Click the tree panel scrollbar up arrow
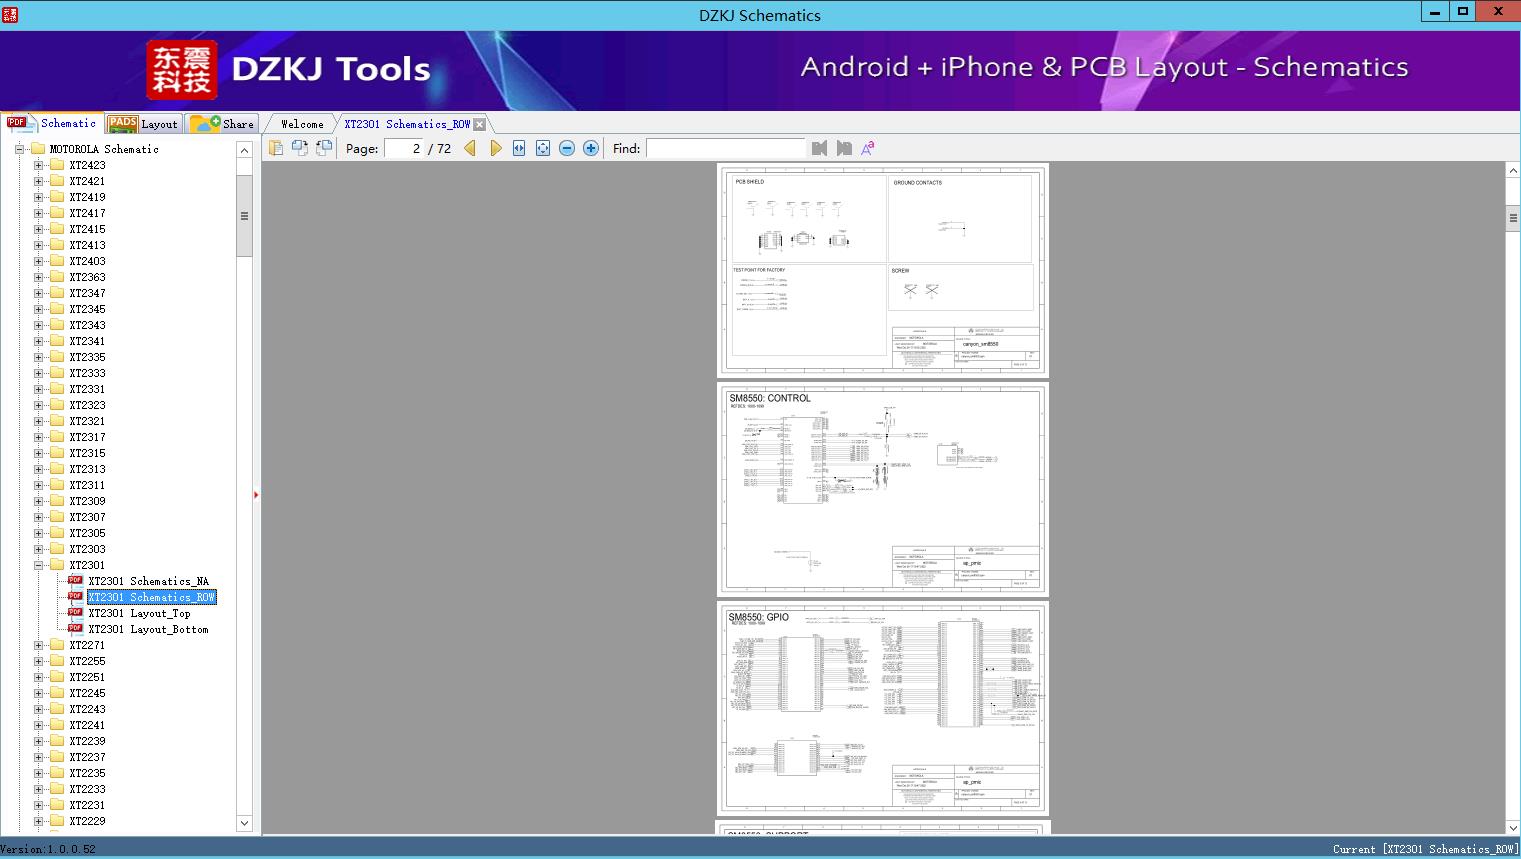This screenshot has width=1521, height=859. (x=244, y=150)
